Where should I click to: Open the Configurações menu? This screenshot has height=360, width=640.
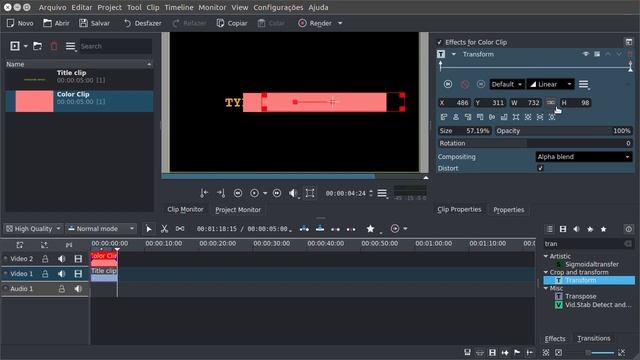click(x=278, y=7)
